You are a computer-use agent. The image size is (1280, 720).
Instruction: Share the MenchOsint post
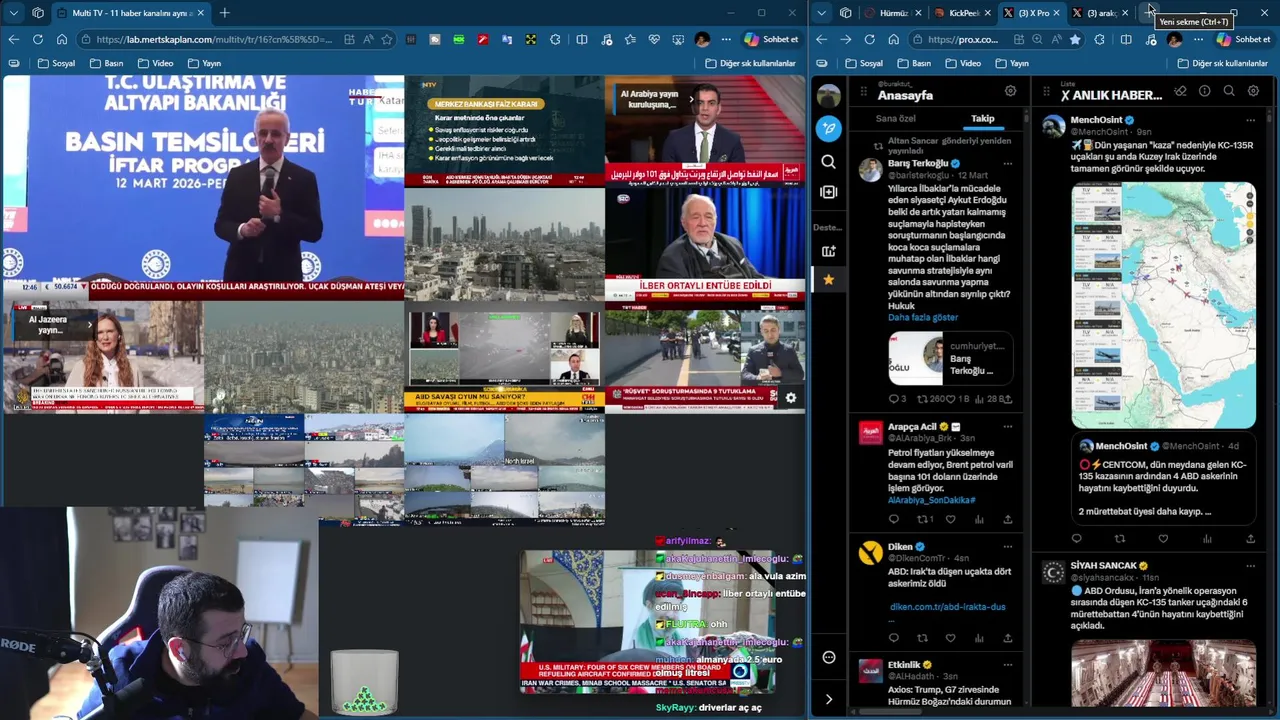[1250, 539]
